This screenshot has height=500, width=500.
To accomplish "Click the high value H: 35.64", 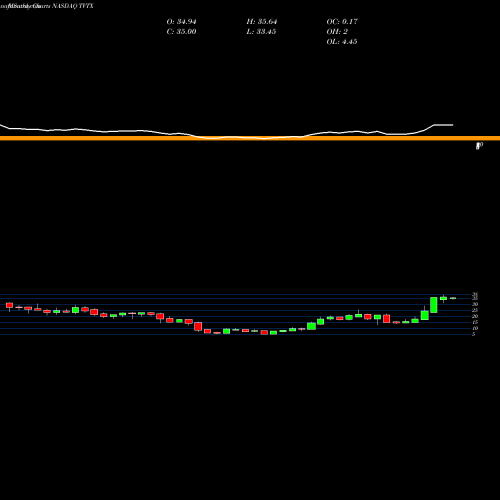I will tap(262, 22).
